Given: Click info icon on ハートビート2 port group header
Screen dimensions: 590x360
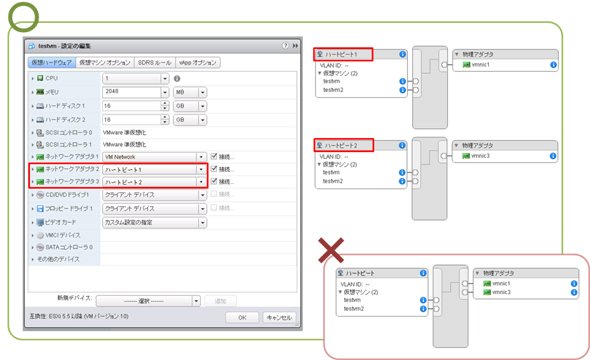Looking at the screenshot, I should tap(402, 145).
